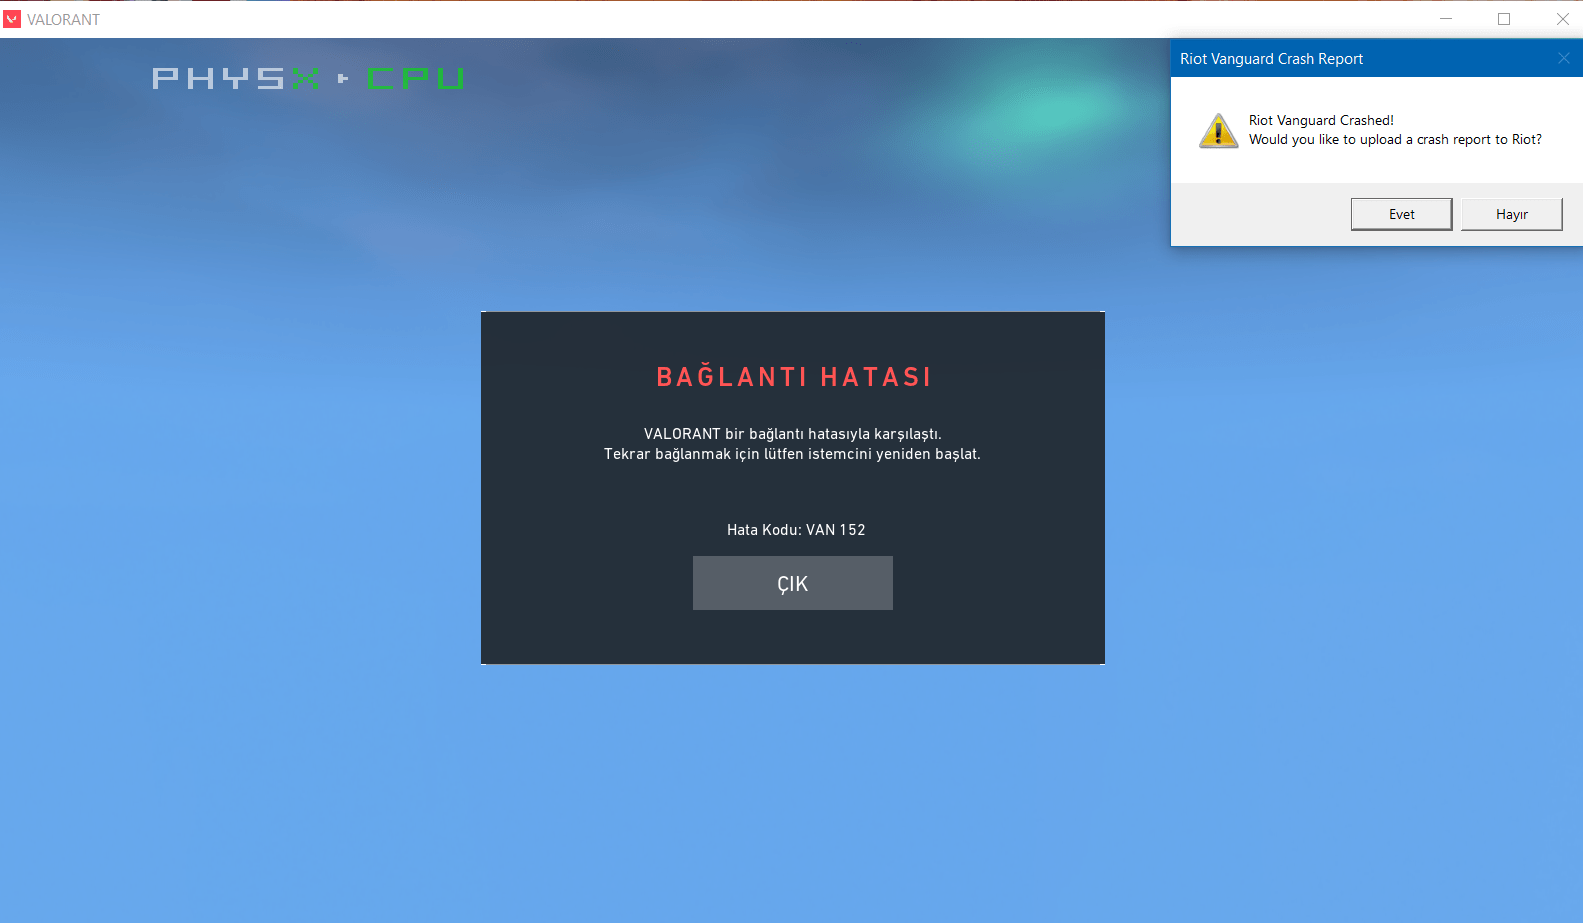Minimize the VALORANT window
Image resolution: width=1583 pixels, height=923 pixels.
tap(1446, 19)
